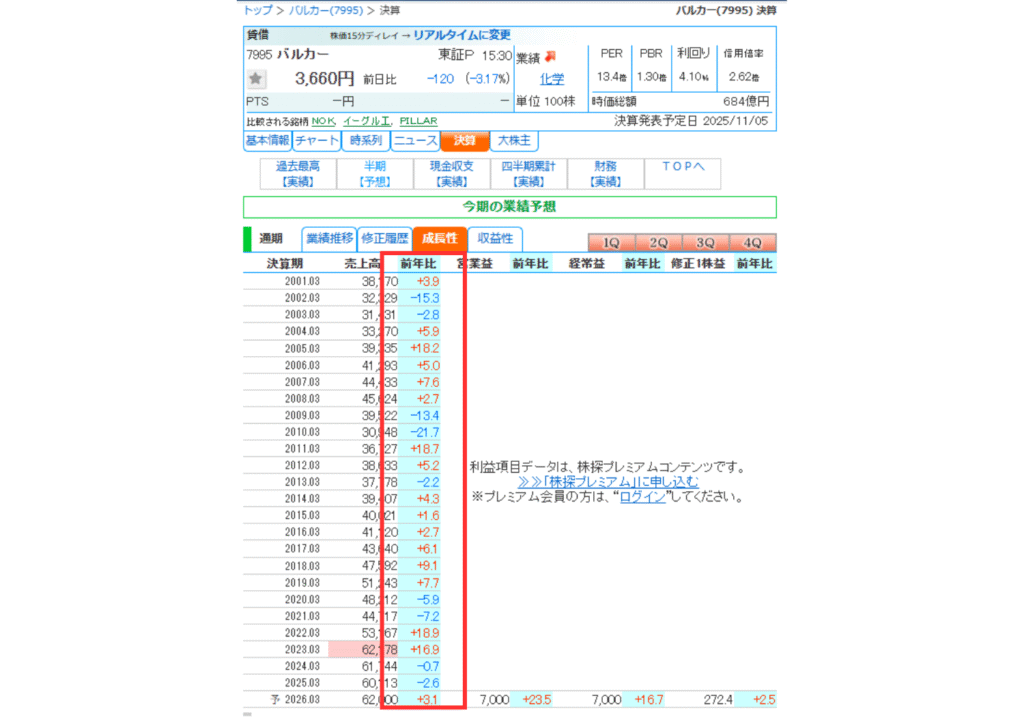1024x717 pixels.
Task: Open the ニュース tab
Action: coord(415,141)
